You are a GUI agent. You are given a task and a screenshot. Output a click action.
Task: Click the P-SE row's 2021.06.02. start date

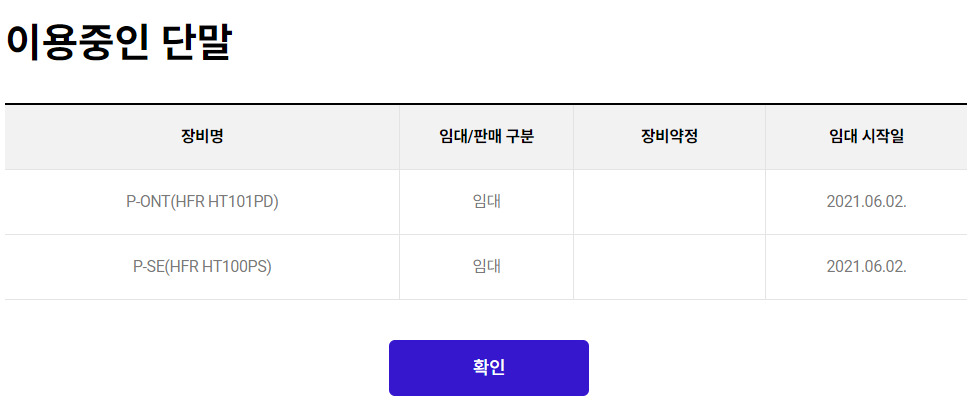pos(866,267)
